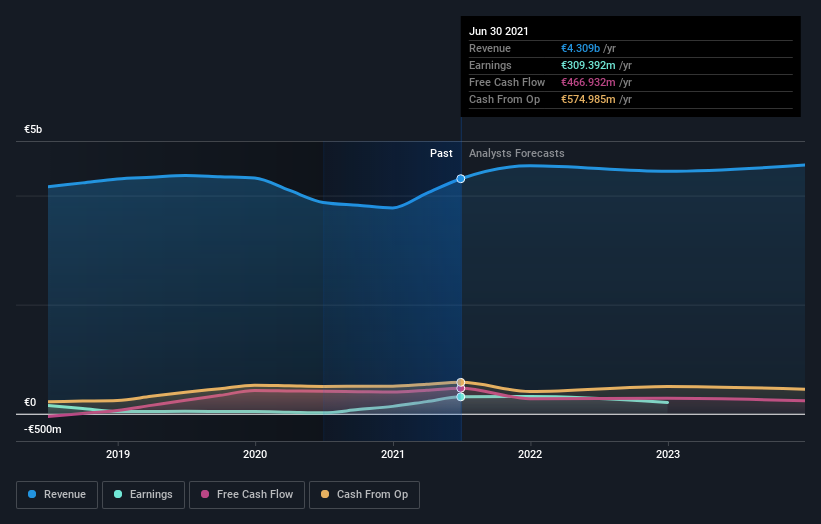Click the orange Cash From Op data marker
This screenshot has height=524, width=821.
click(x=461, y=382)
